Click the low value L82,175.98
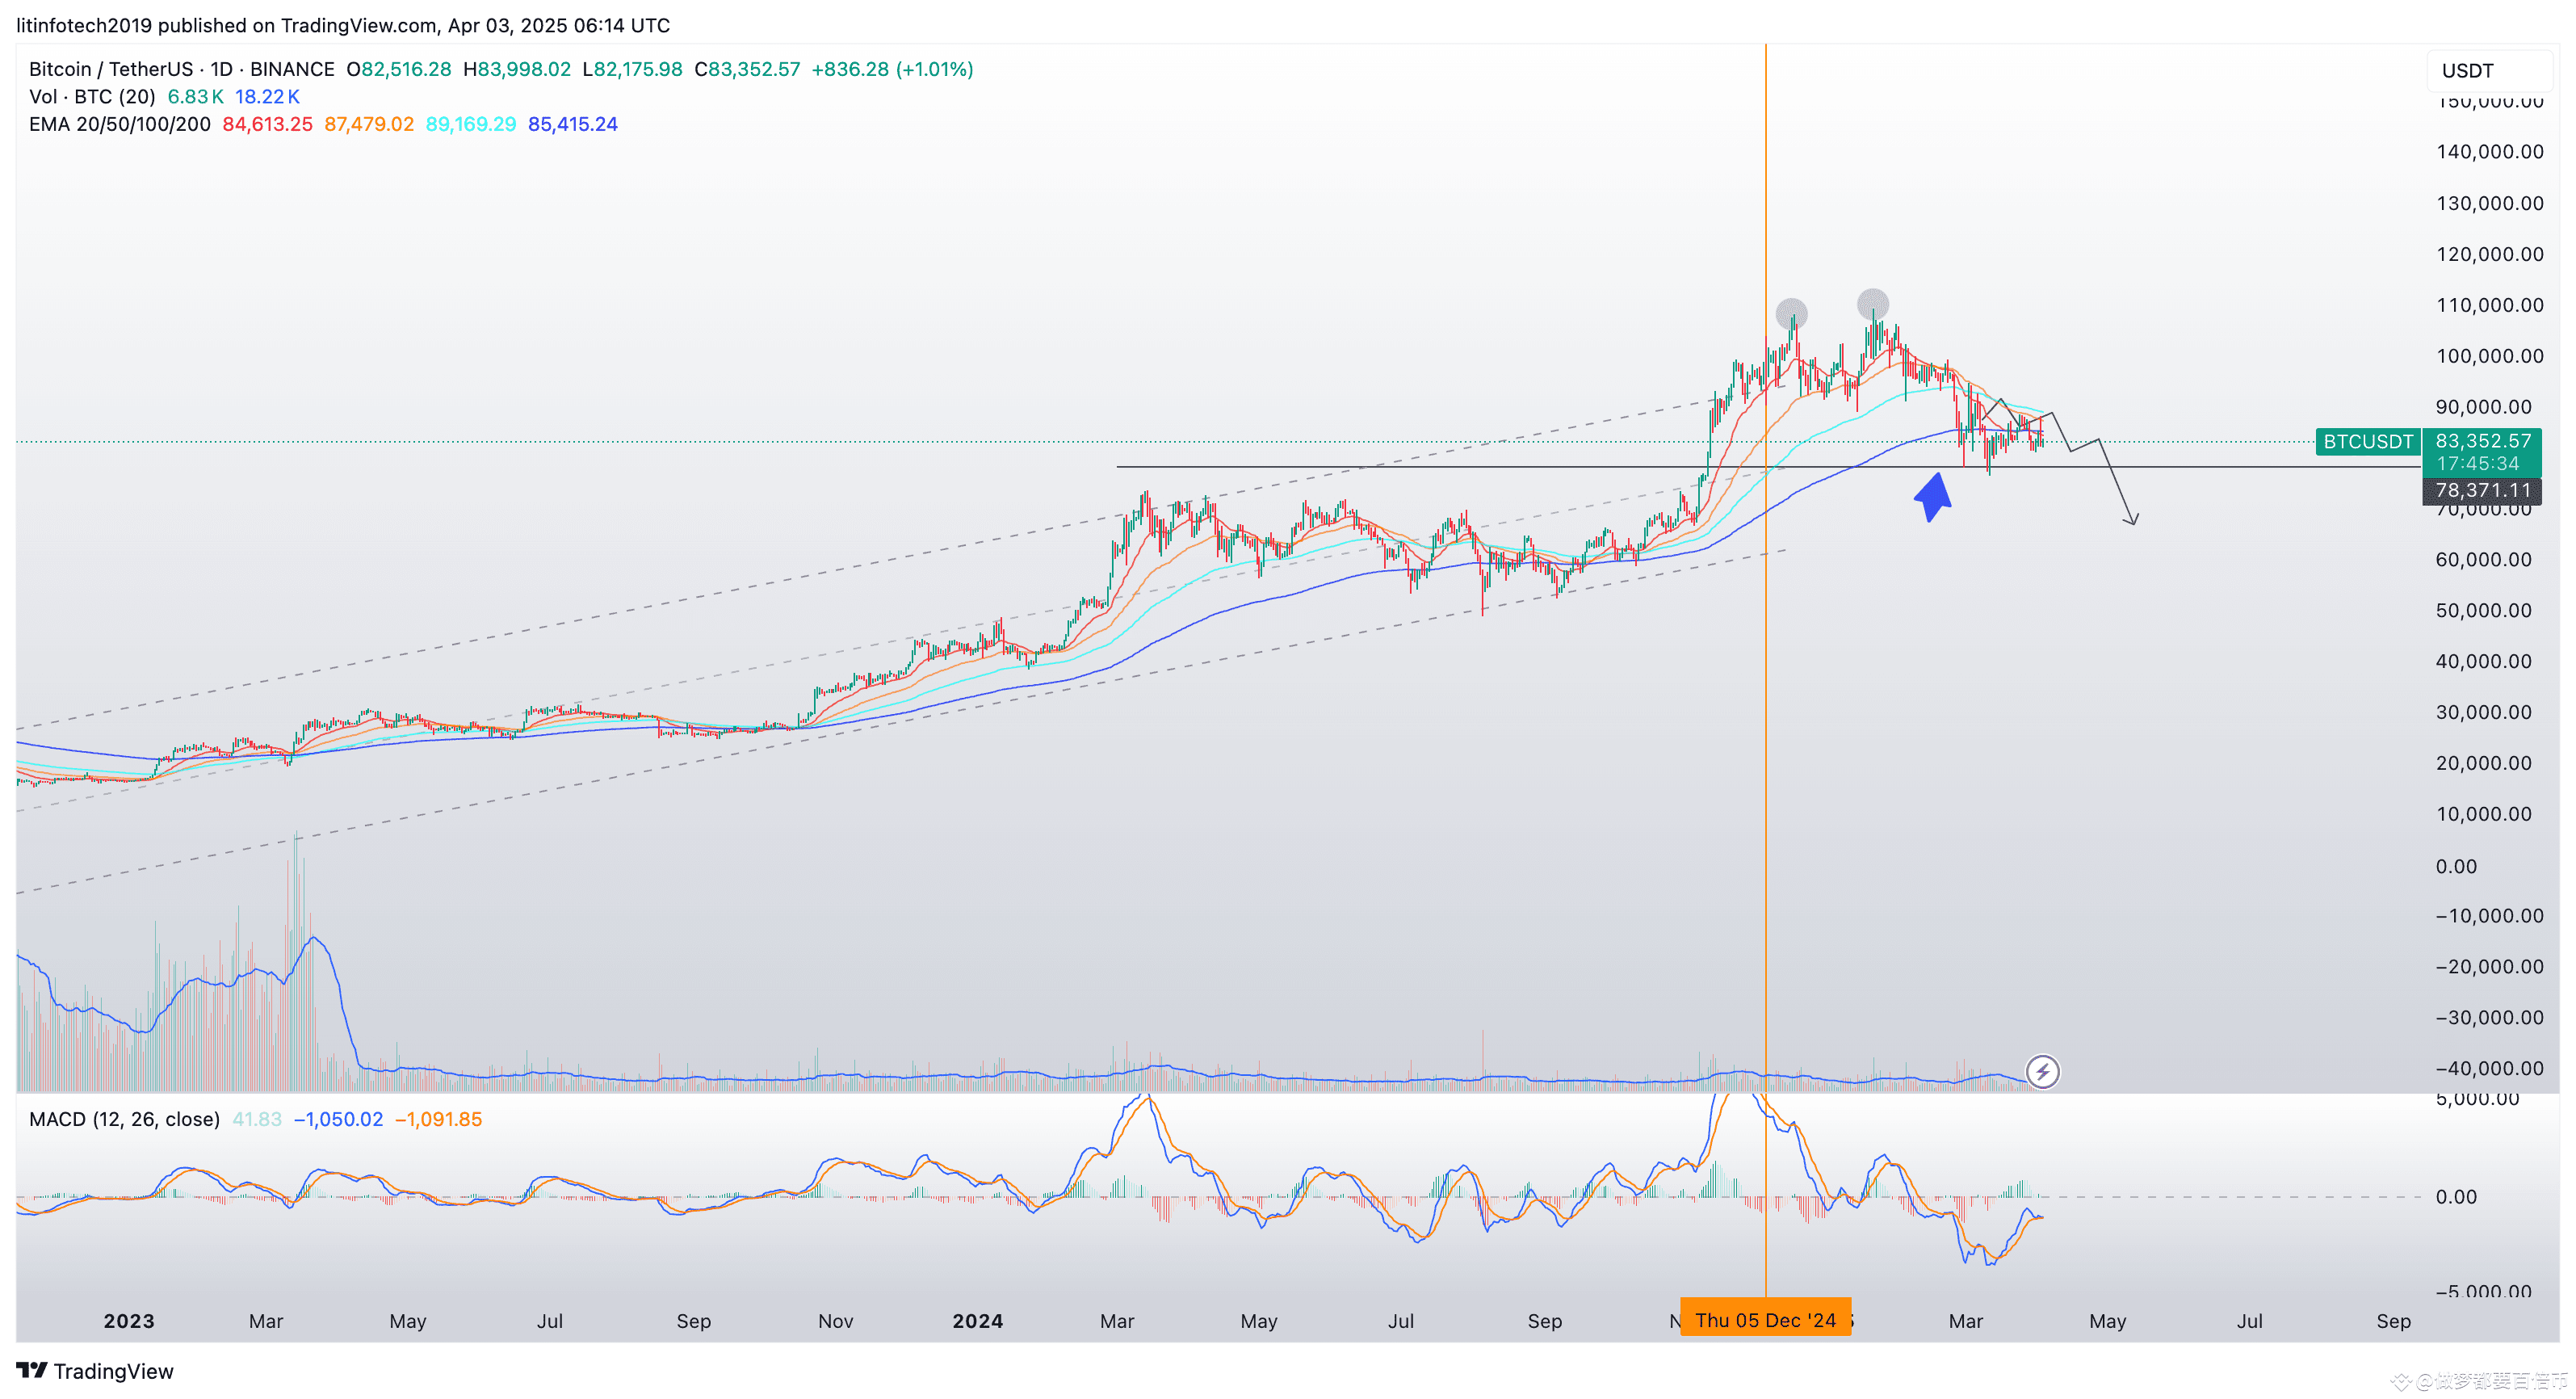Image resolution: width=2576 pixels, height=1399 pixels. (633, 69)
